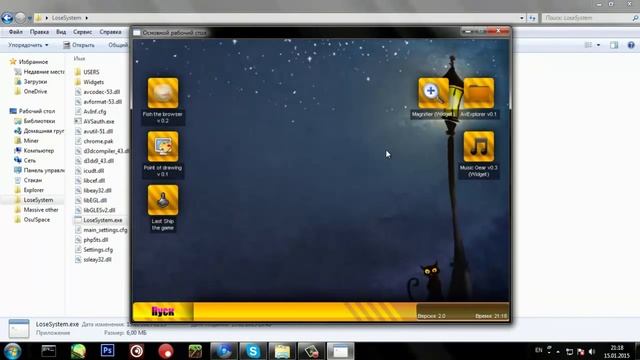Select the Widgets folder
Viewport: 640px width, 360px height.
pos(89,82)
